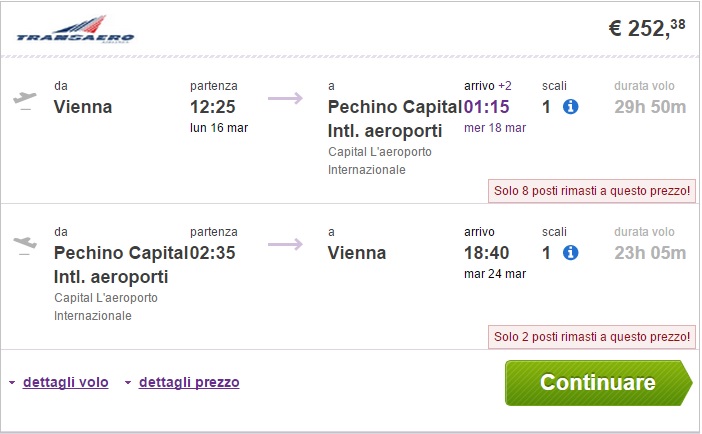Viewport: 702px width, 434px height.
Task: Click the return flight airplane icon
Action: pyautogui.click(x=25, y=245)
